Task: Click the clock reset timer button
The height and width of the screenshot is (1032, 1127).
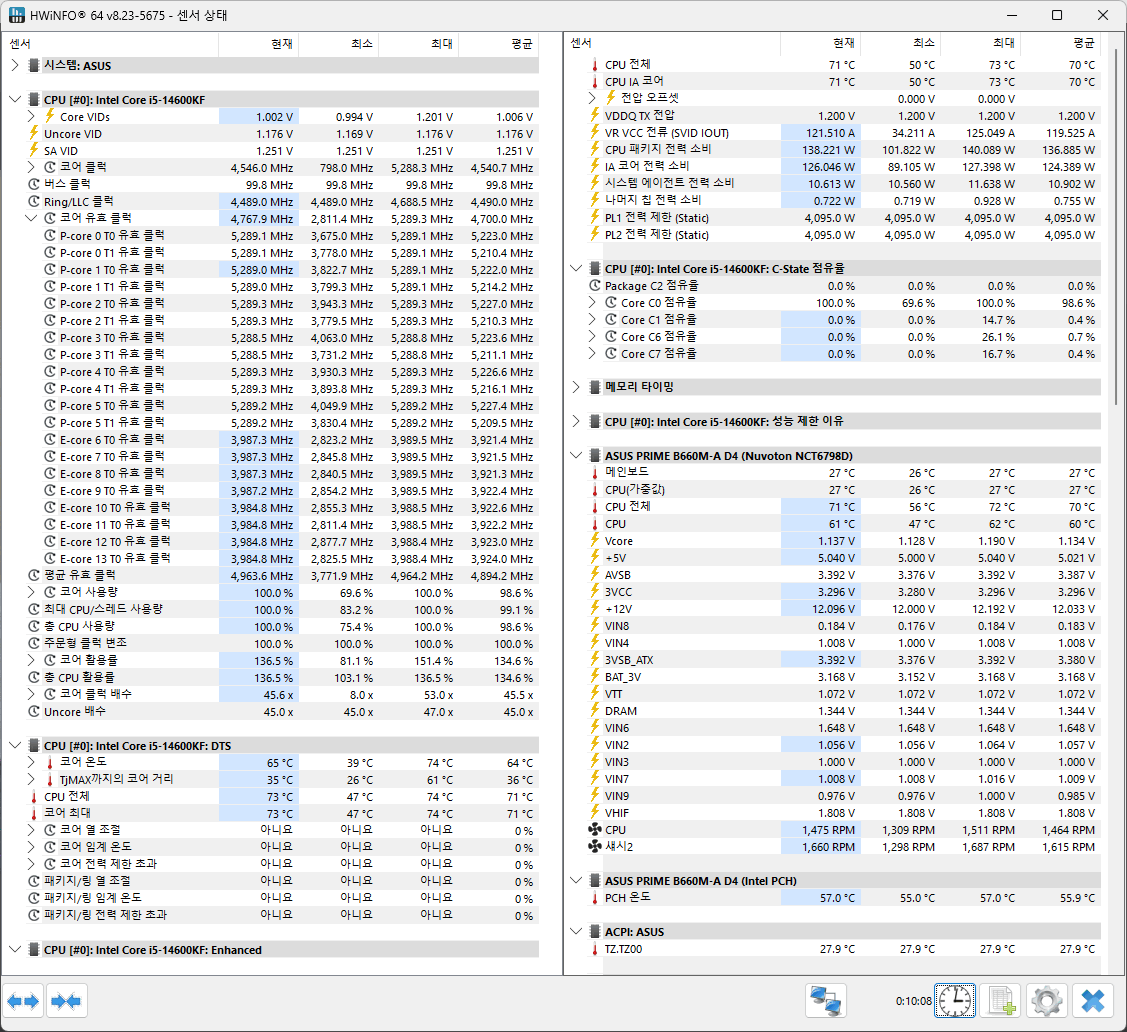Action: [955, 1001]
